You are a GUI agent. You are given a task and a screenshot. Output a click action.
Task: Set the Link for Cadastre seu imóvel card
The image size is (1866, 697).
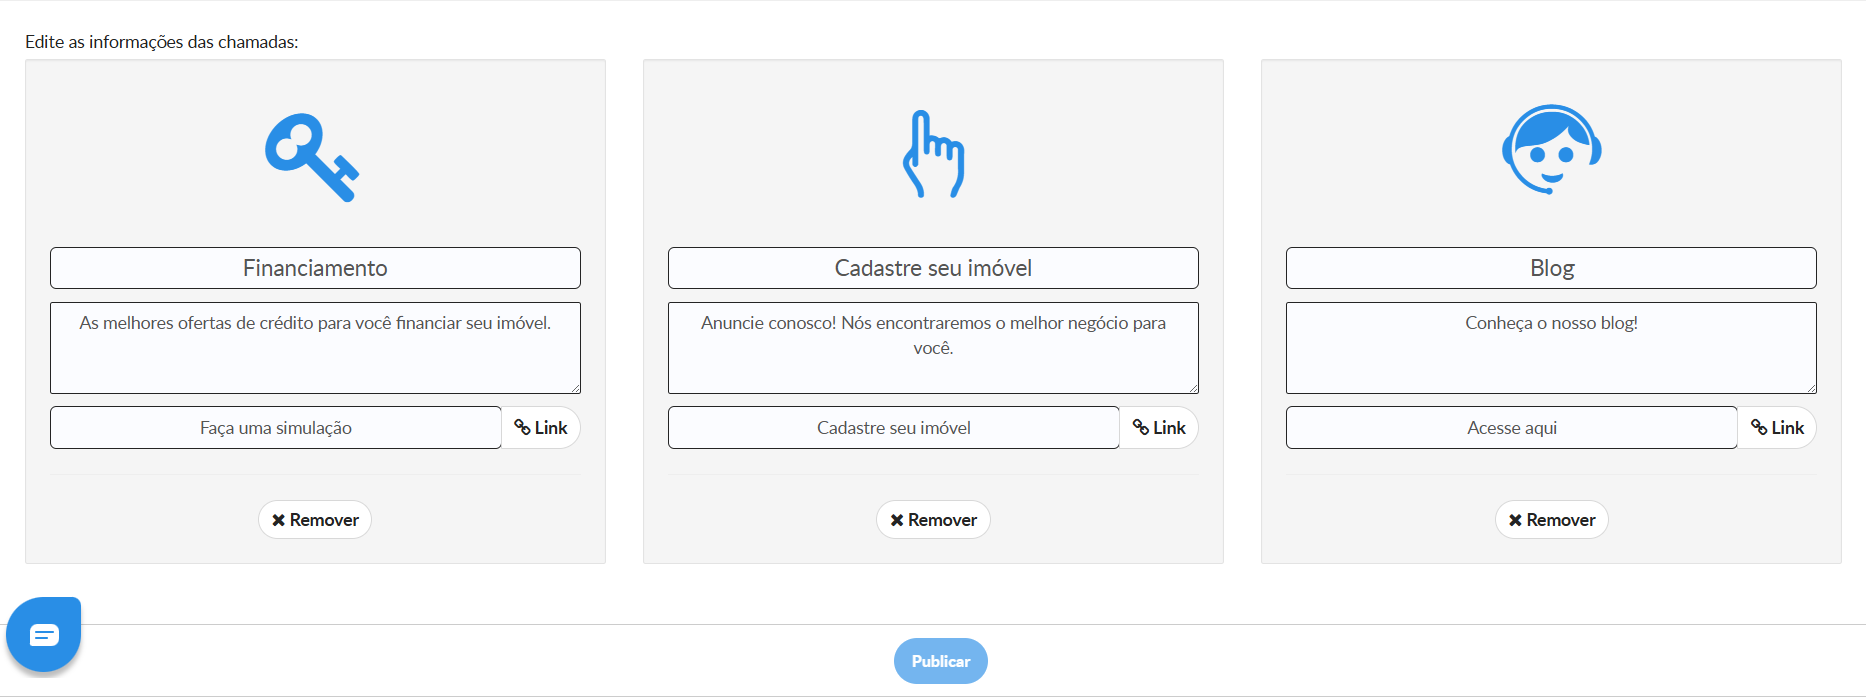[1159, 428]
